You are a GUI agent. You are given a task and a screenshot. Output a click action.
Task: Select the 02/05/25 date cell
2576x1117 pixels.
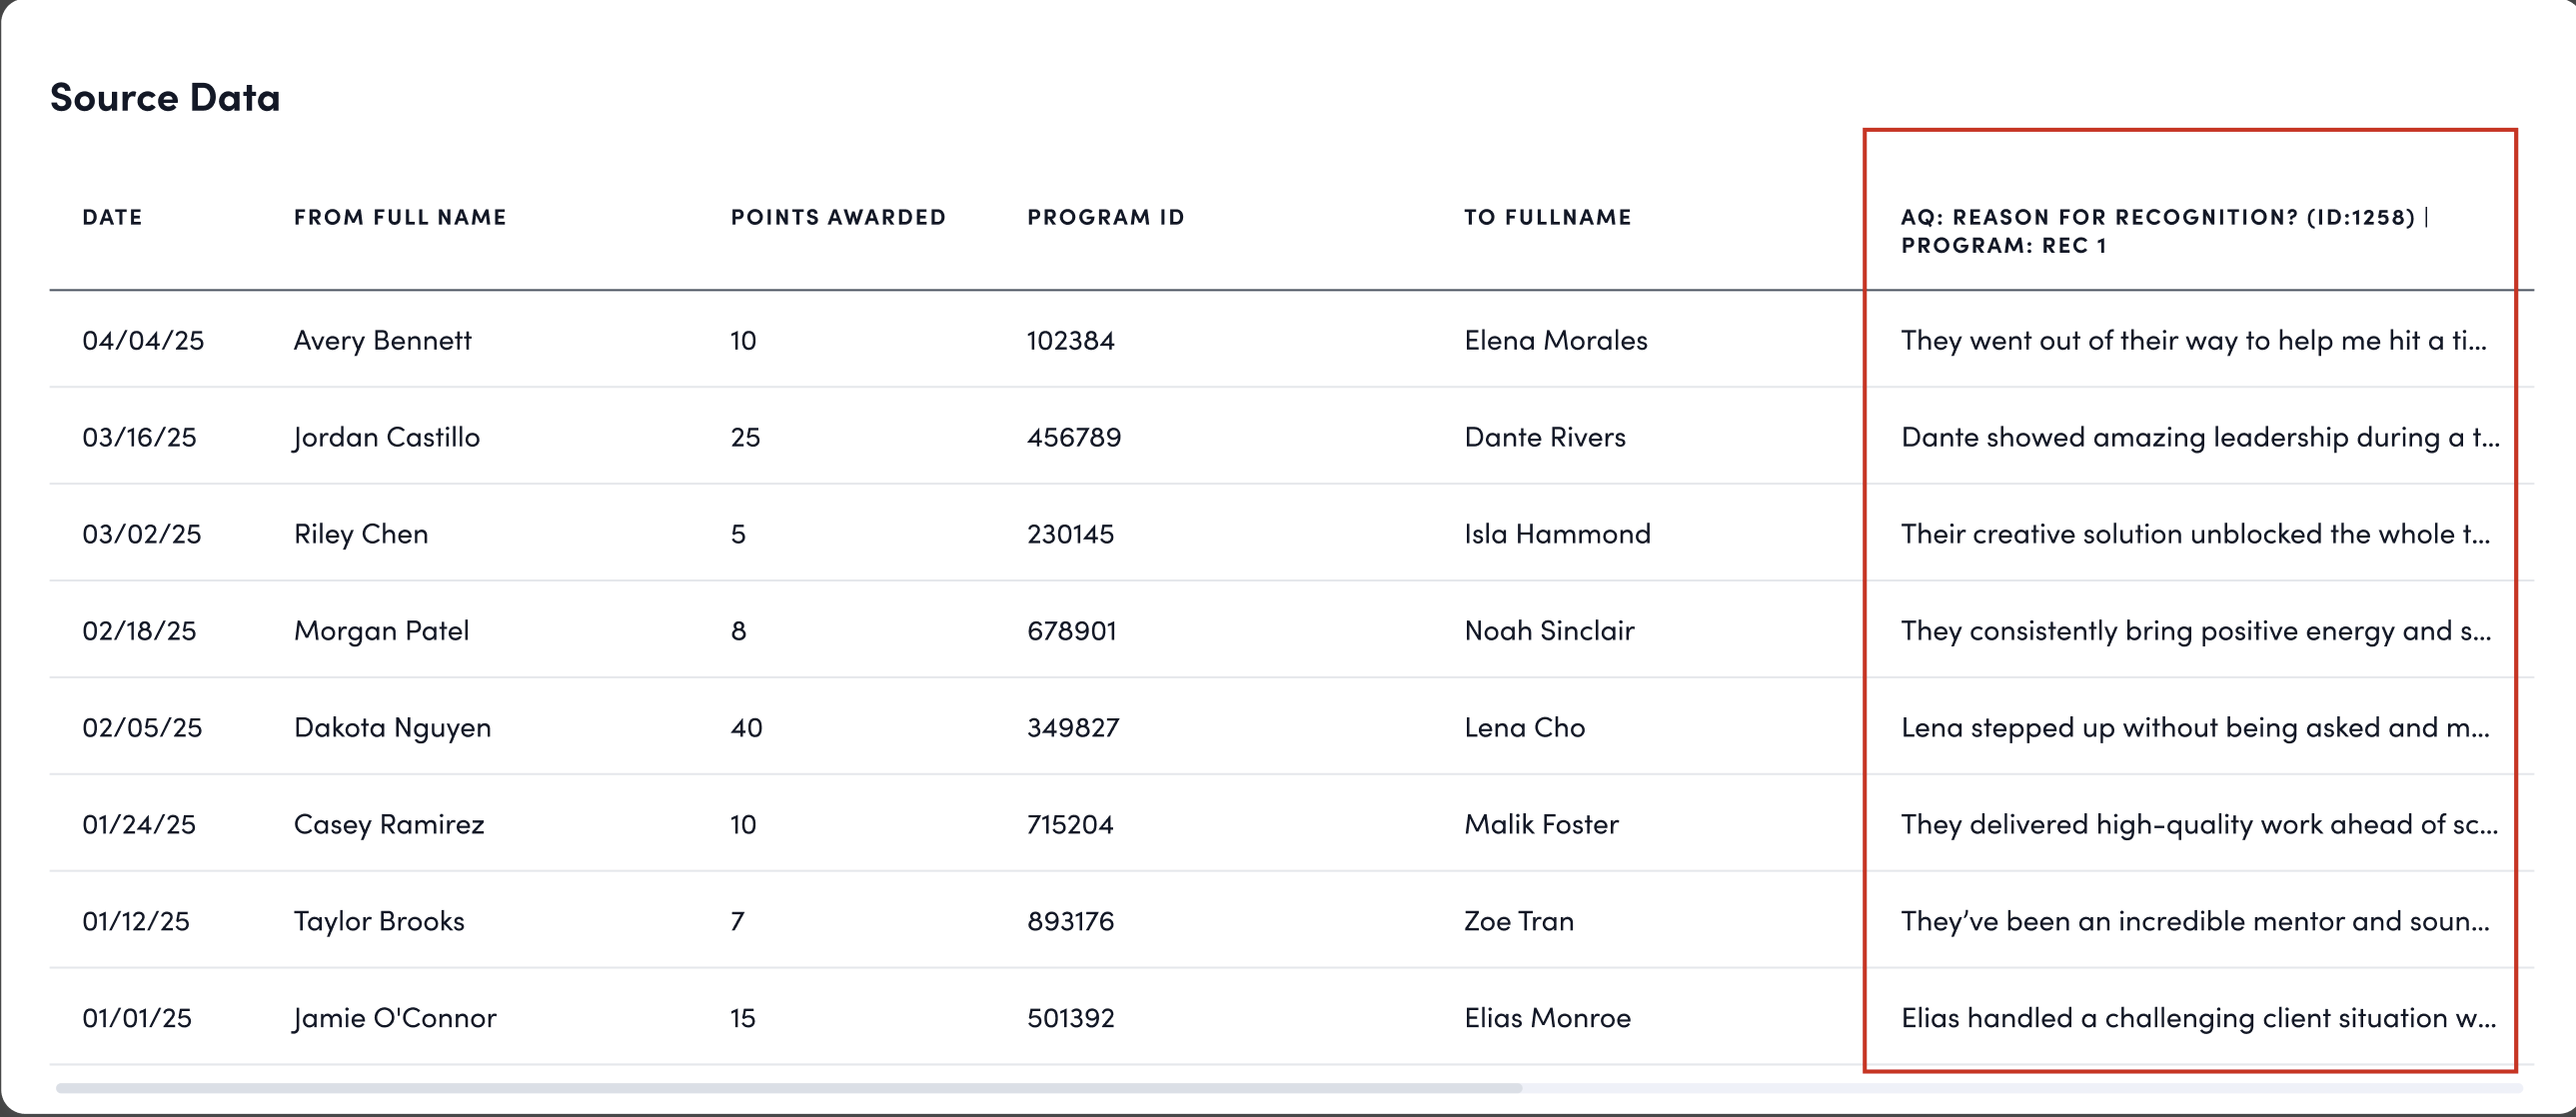tap(142, 728)
